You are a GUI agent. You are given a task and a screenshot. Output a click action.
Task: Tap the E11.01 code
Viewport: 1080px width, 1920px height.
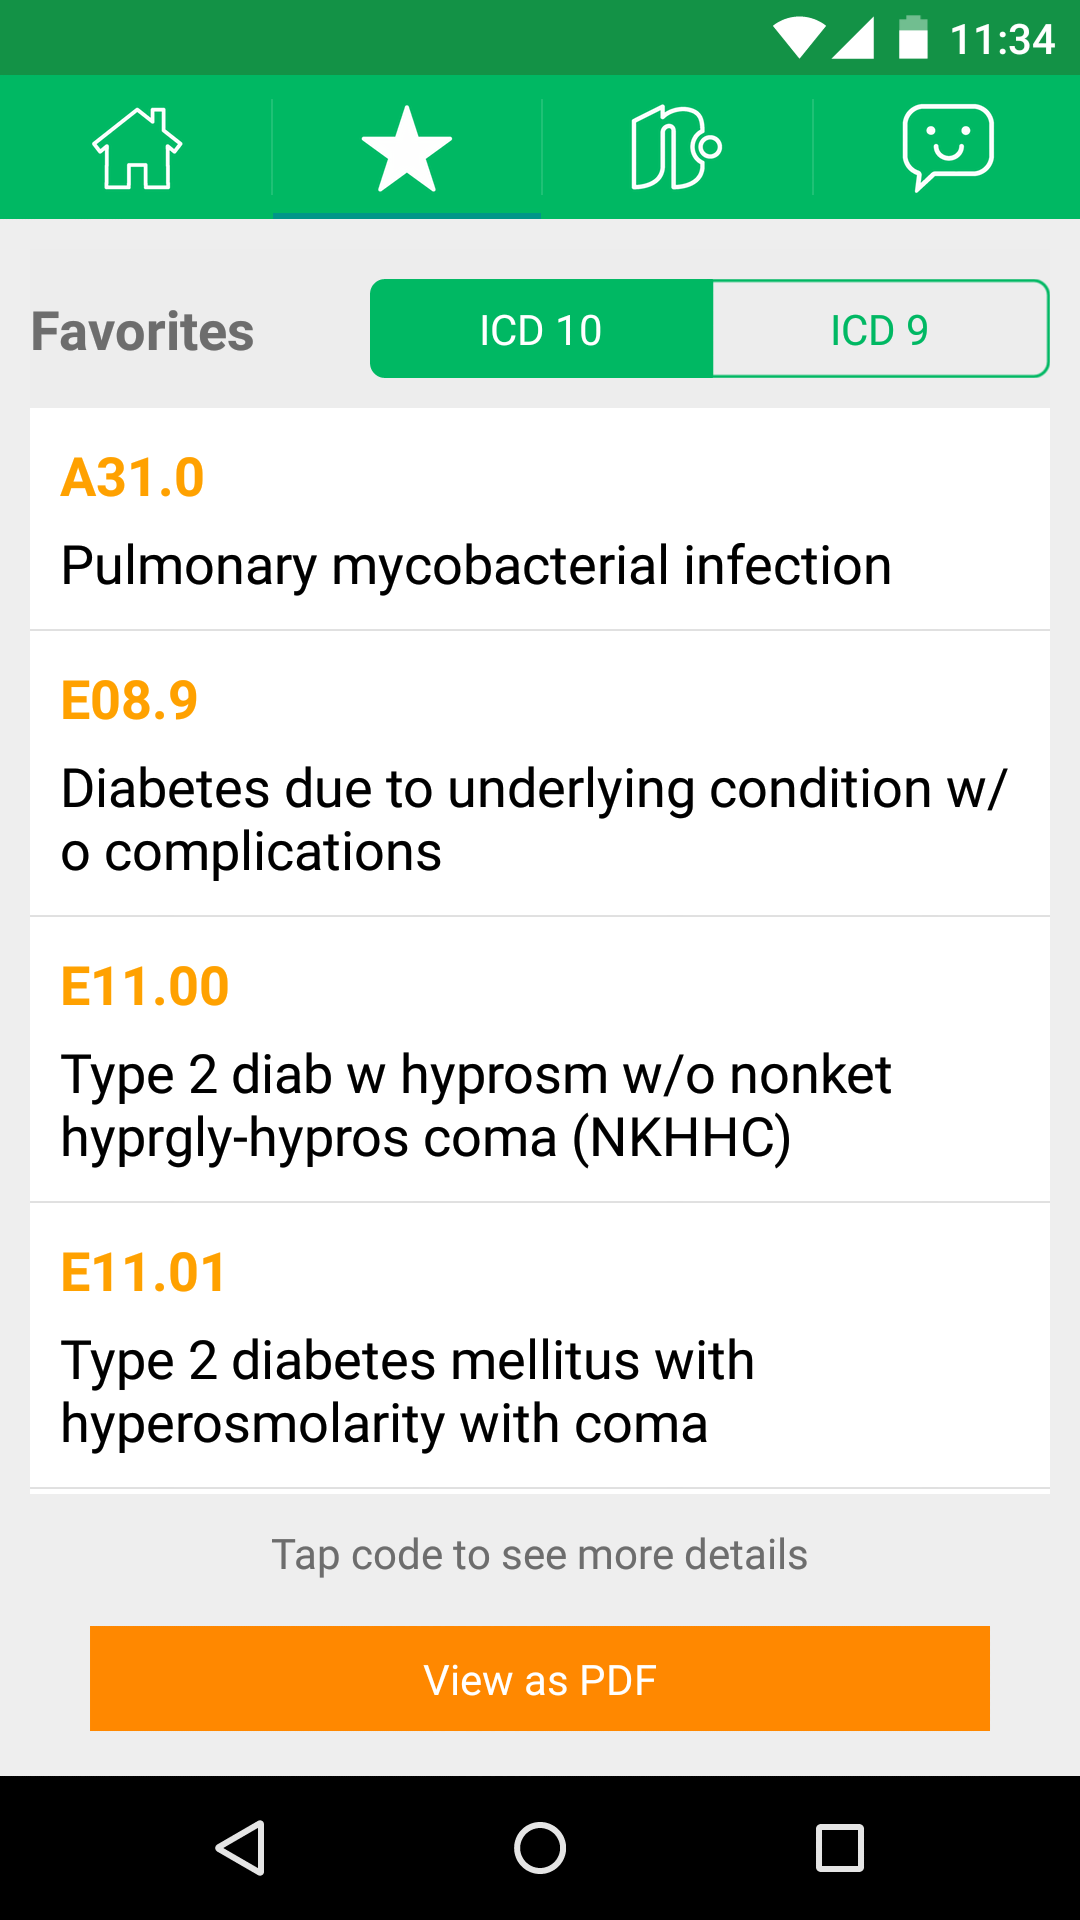pyautogui.click(x=143, y=1273)
